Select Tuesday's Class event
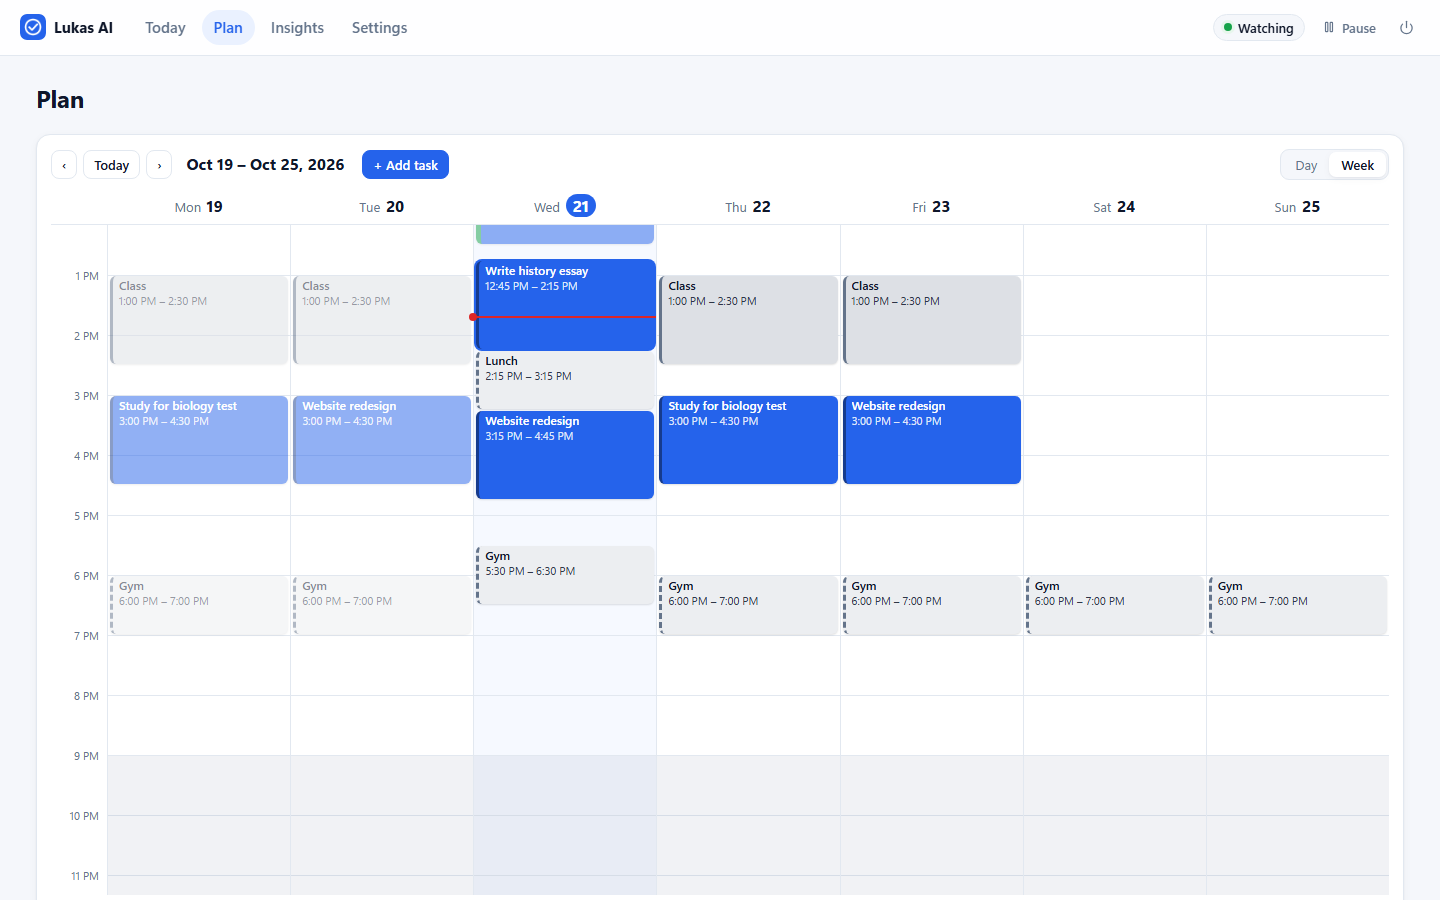This screenshot has height=900, width=1440. pyautogui.click(x=382, y=320)
